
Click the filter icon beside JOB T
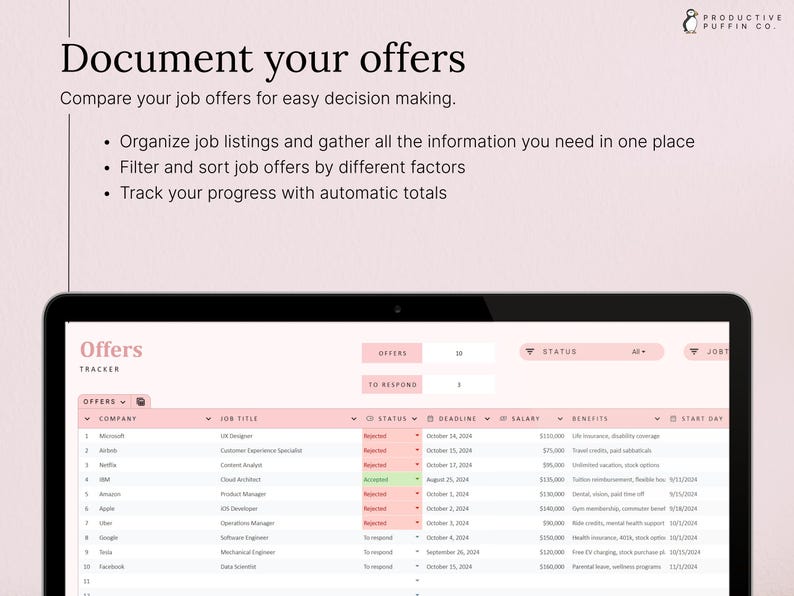click(694, 351)
